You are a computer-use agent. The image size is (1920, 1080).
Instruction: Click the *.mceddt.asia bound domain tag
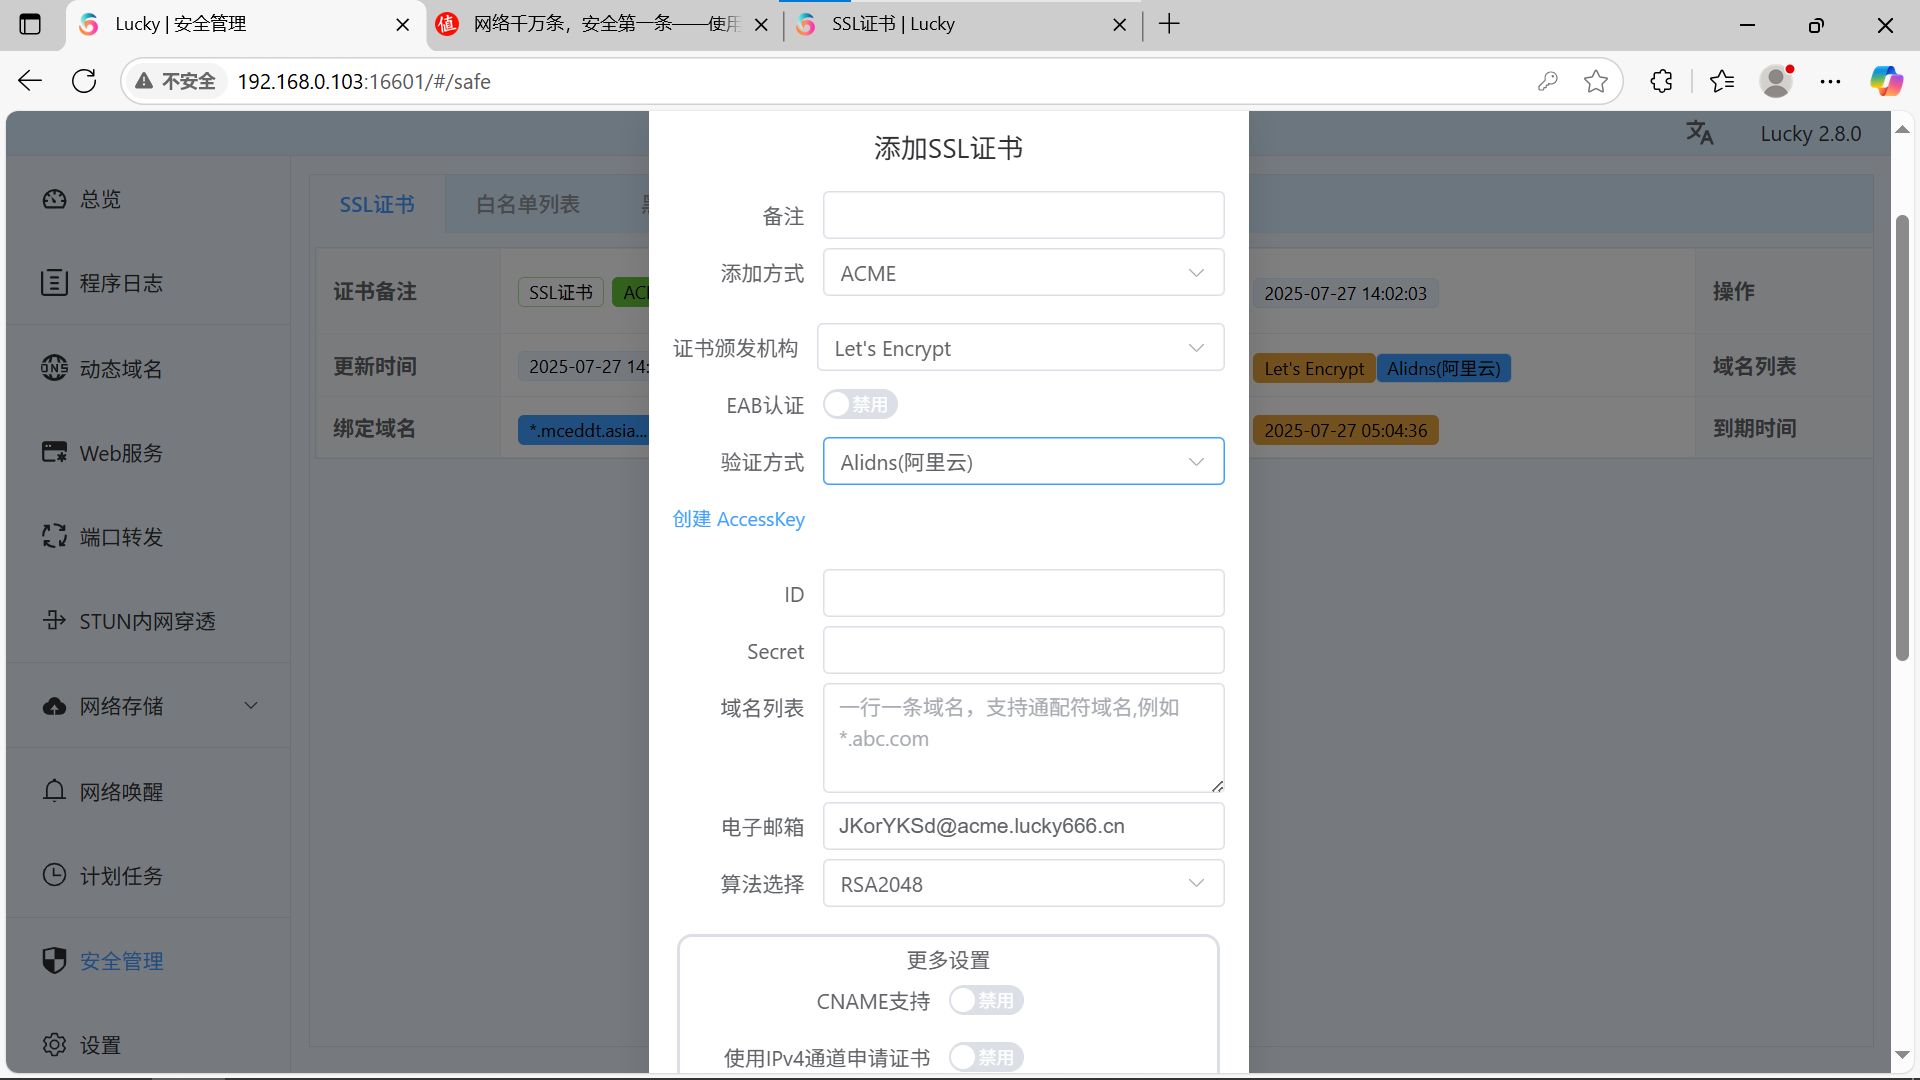point(584,430)
